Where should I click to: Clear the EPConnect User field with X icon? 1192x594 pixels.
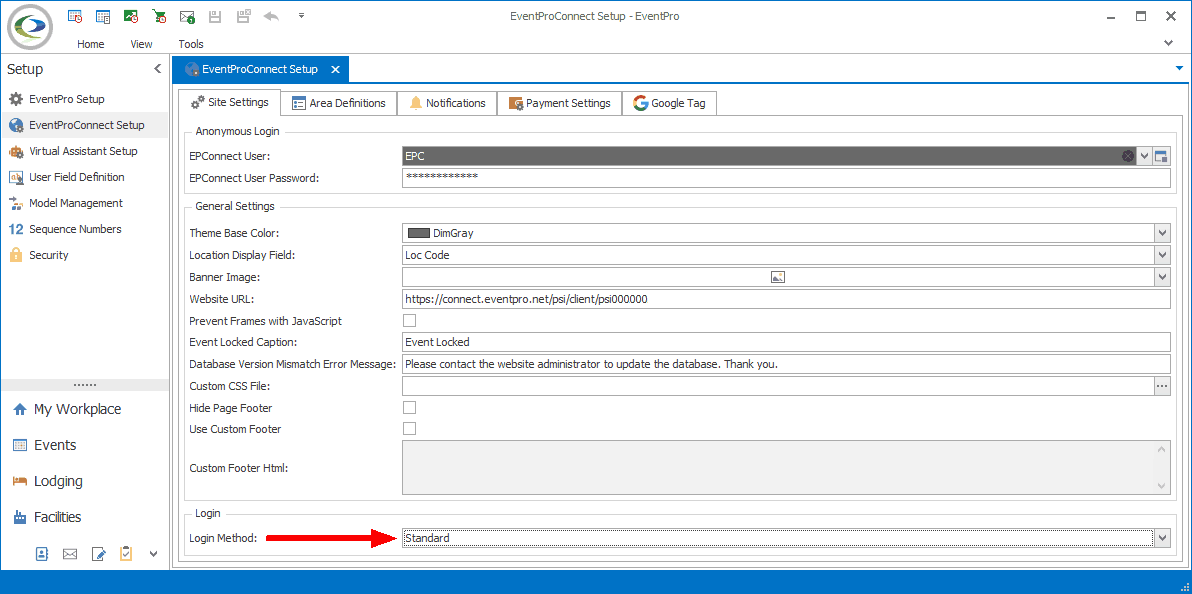[x=1128, y=156]
